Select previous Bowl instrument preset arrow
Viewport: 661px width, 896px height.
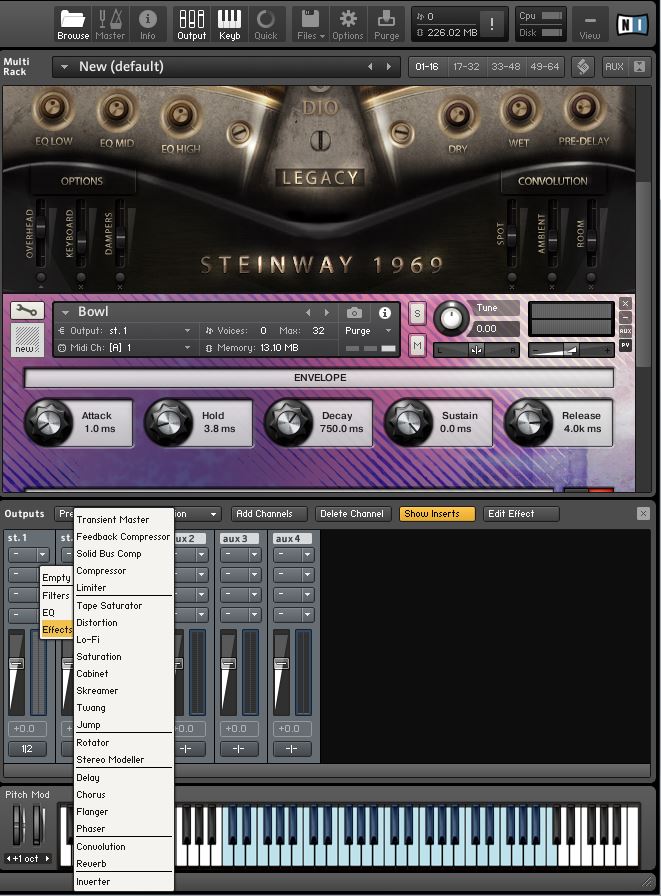tap(309, 313)
